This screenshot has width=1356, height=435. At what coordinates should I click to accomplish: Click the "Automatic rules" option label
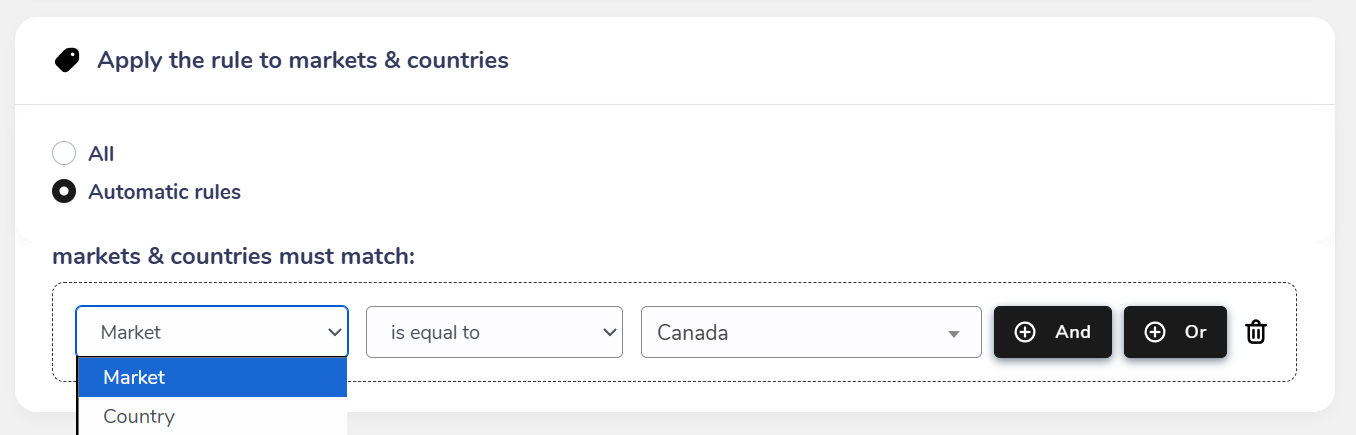(x=164, y=191)
